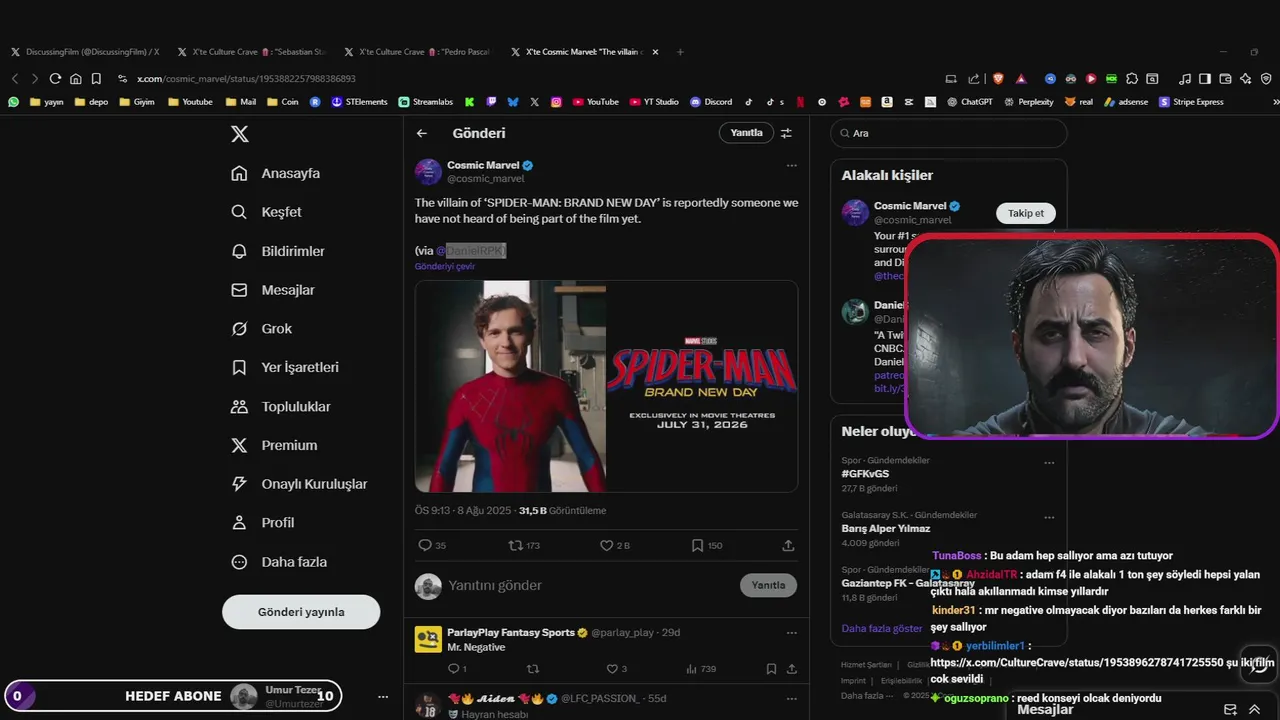
Task: Switch to DiscussingFilm browser tab
Action: tap(85, 52)
